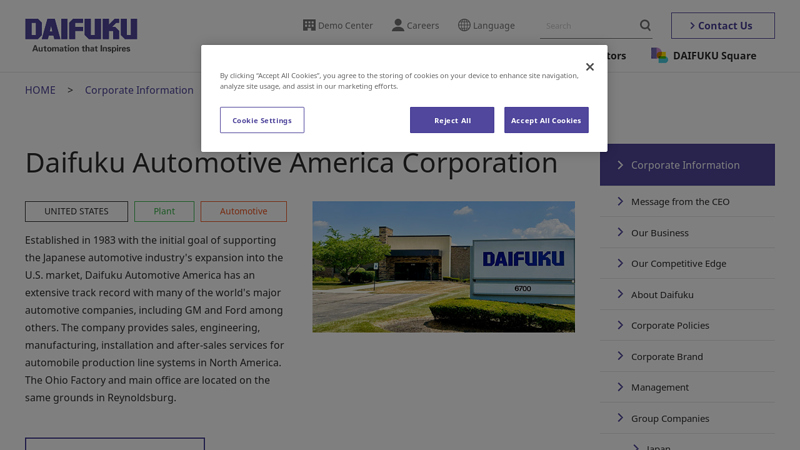
Task: Open DAIFUKU Square menu item
Action: [714, 56]
